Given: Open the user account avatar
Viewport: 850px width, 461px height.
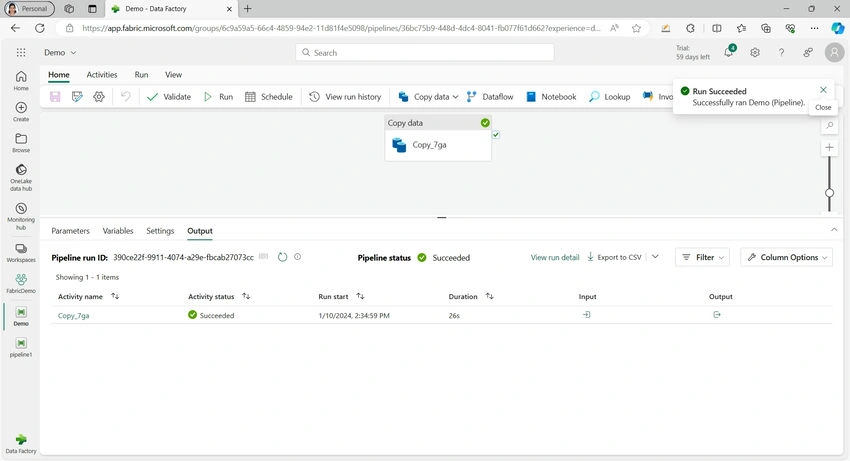Looking at the screenshot, I should 834,53.
